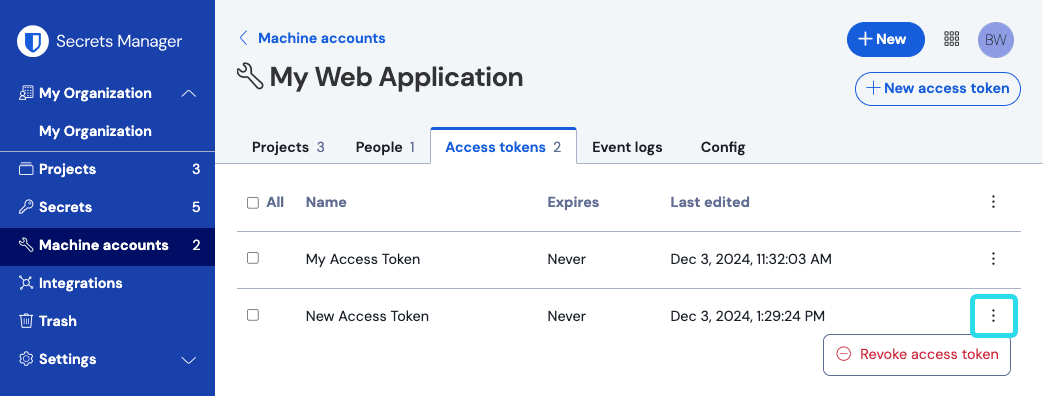This screenshot has width=1043, height=396.
Task: Click the three-dot menu for New Access Token
Action: click(993, 315)
